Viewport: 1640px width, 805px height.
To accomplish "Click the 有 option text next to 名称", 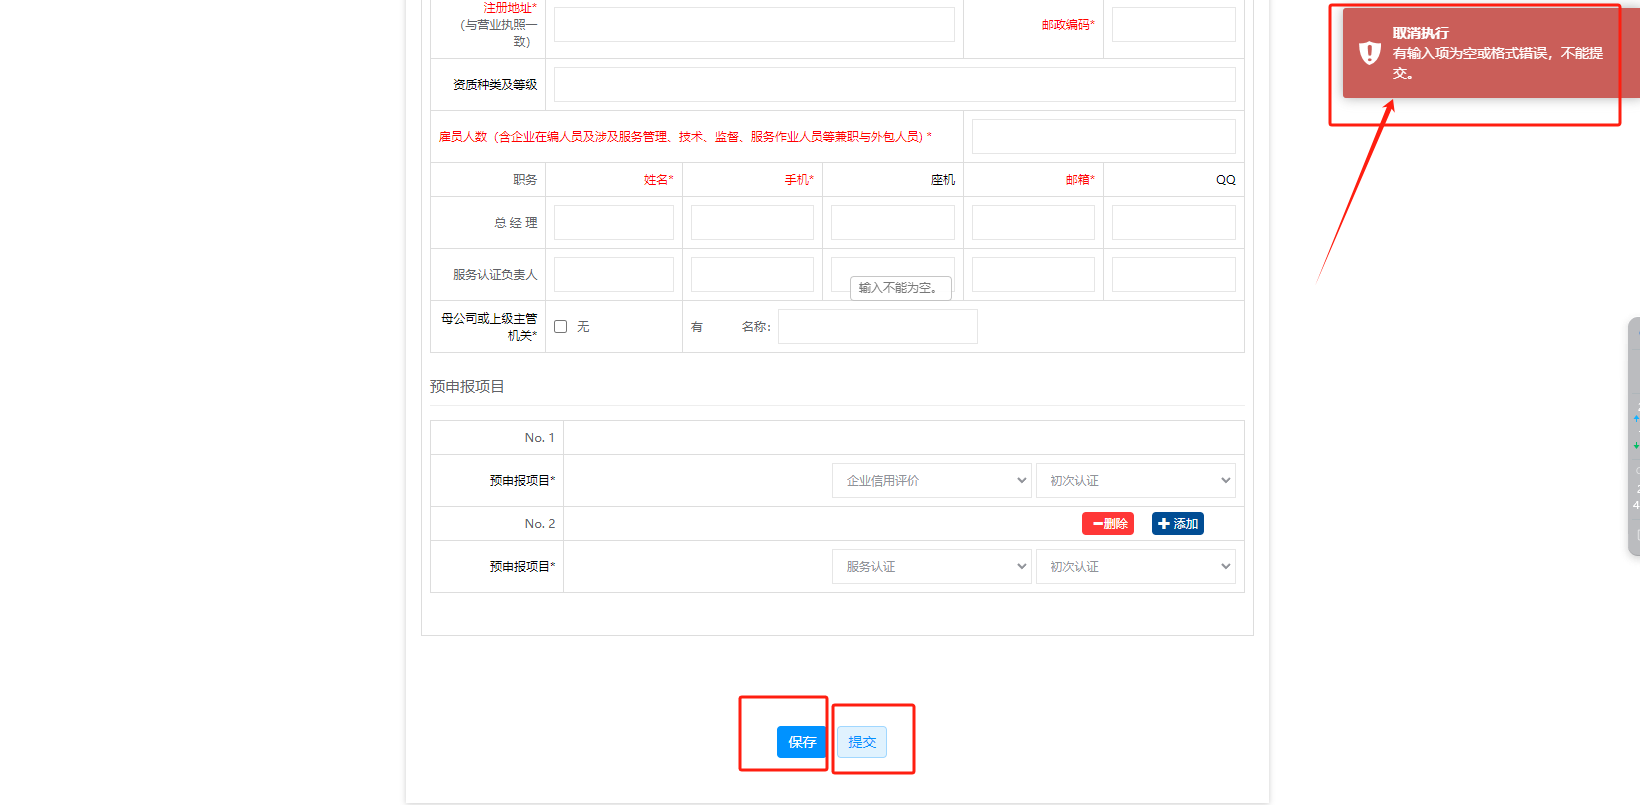I will tap(697, 327).
